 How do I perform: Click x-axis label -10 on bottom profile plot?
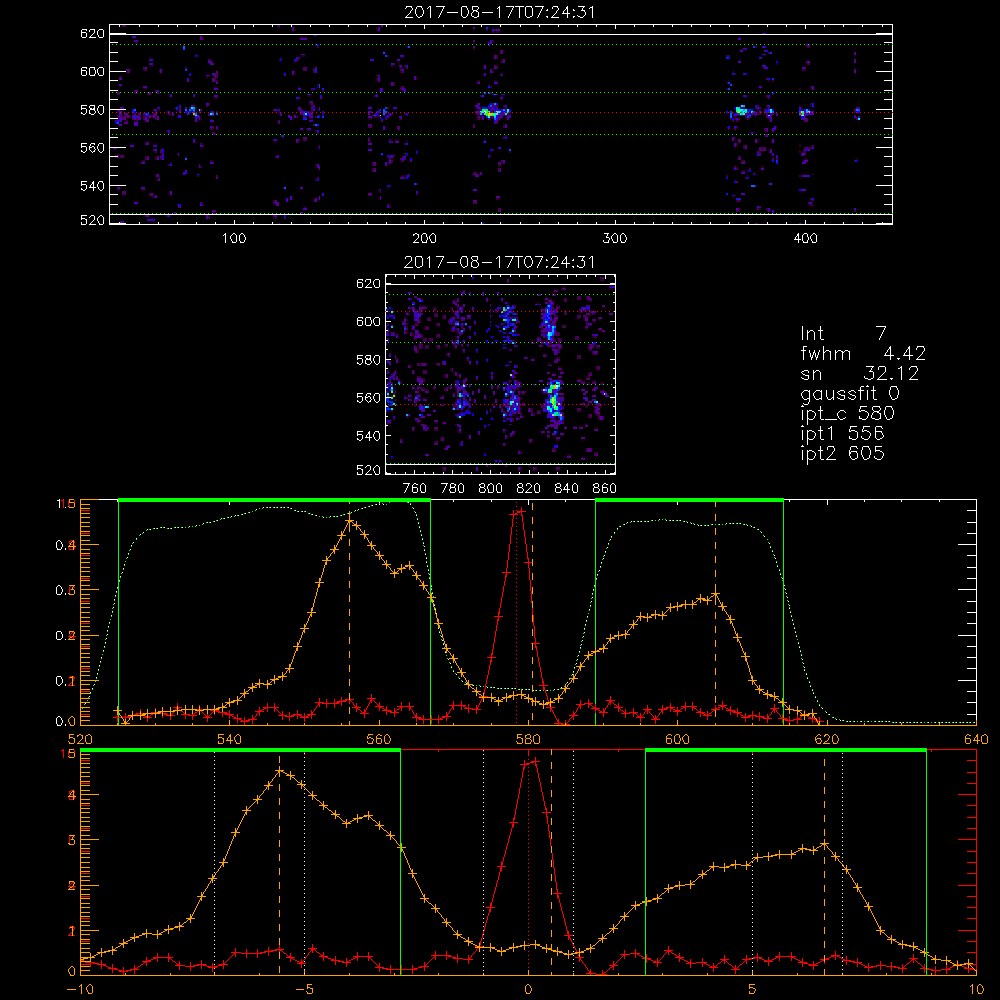point(81,990)
